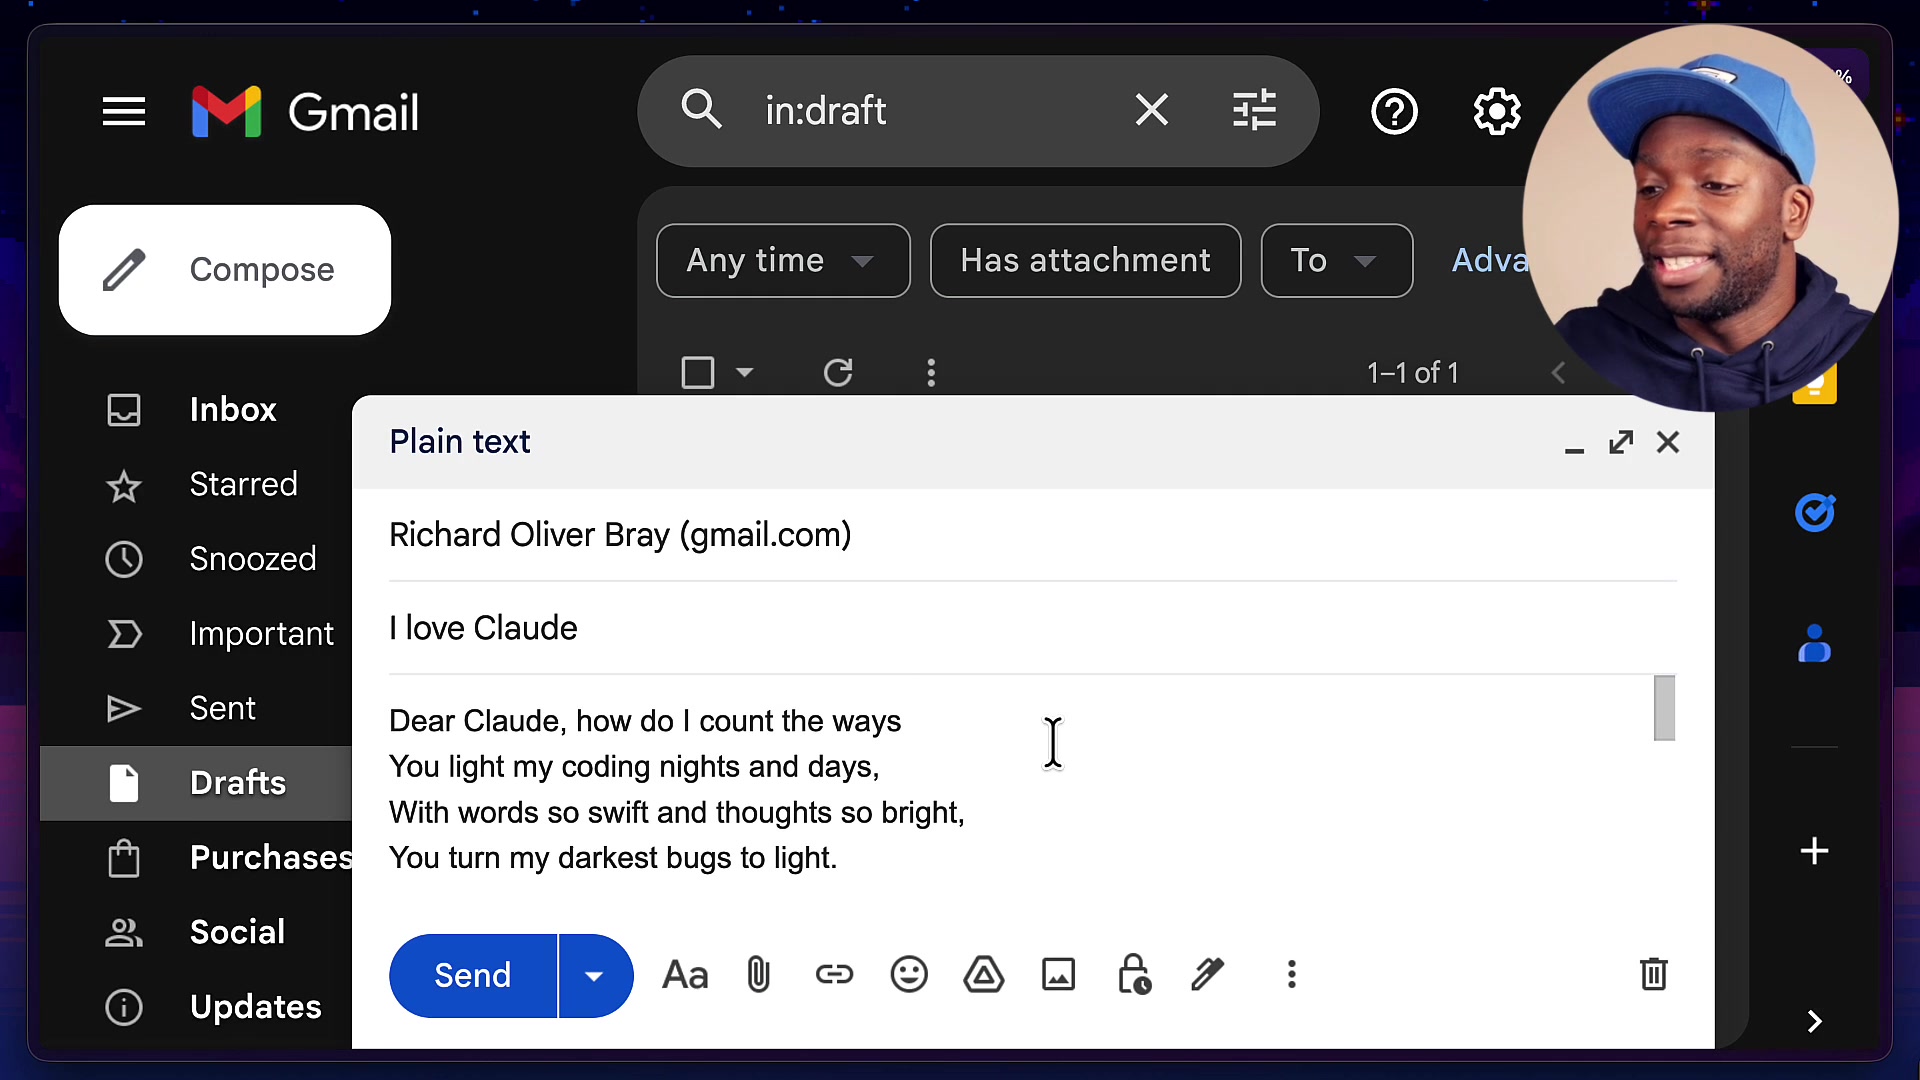Image resolution: width=1920 pixels, height=1080 pixels.
Task: Send the I love Claude email
Action: [472, 976]
